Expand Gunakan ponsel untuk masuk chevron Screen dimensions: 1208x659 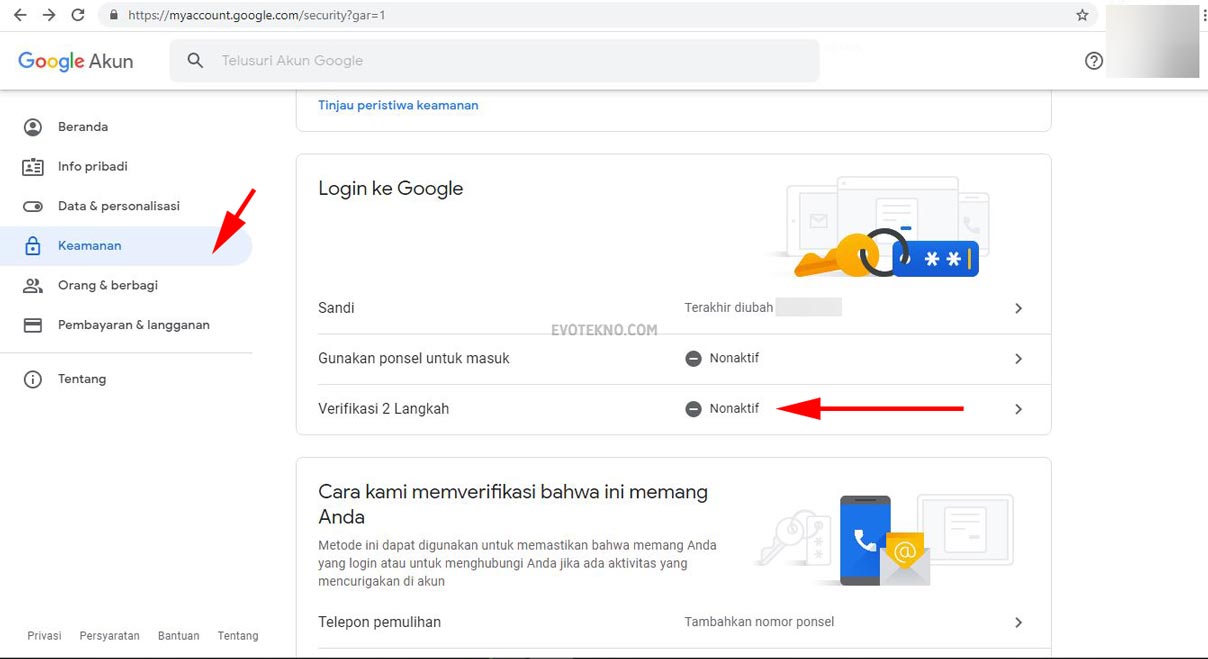(x=1018, y=358)
